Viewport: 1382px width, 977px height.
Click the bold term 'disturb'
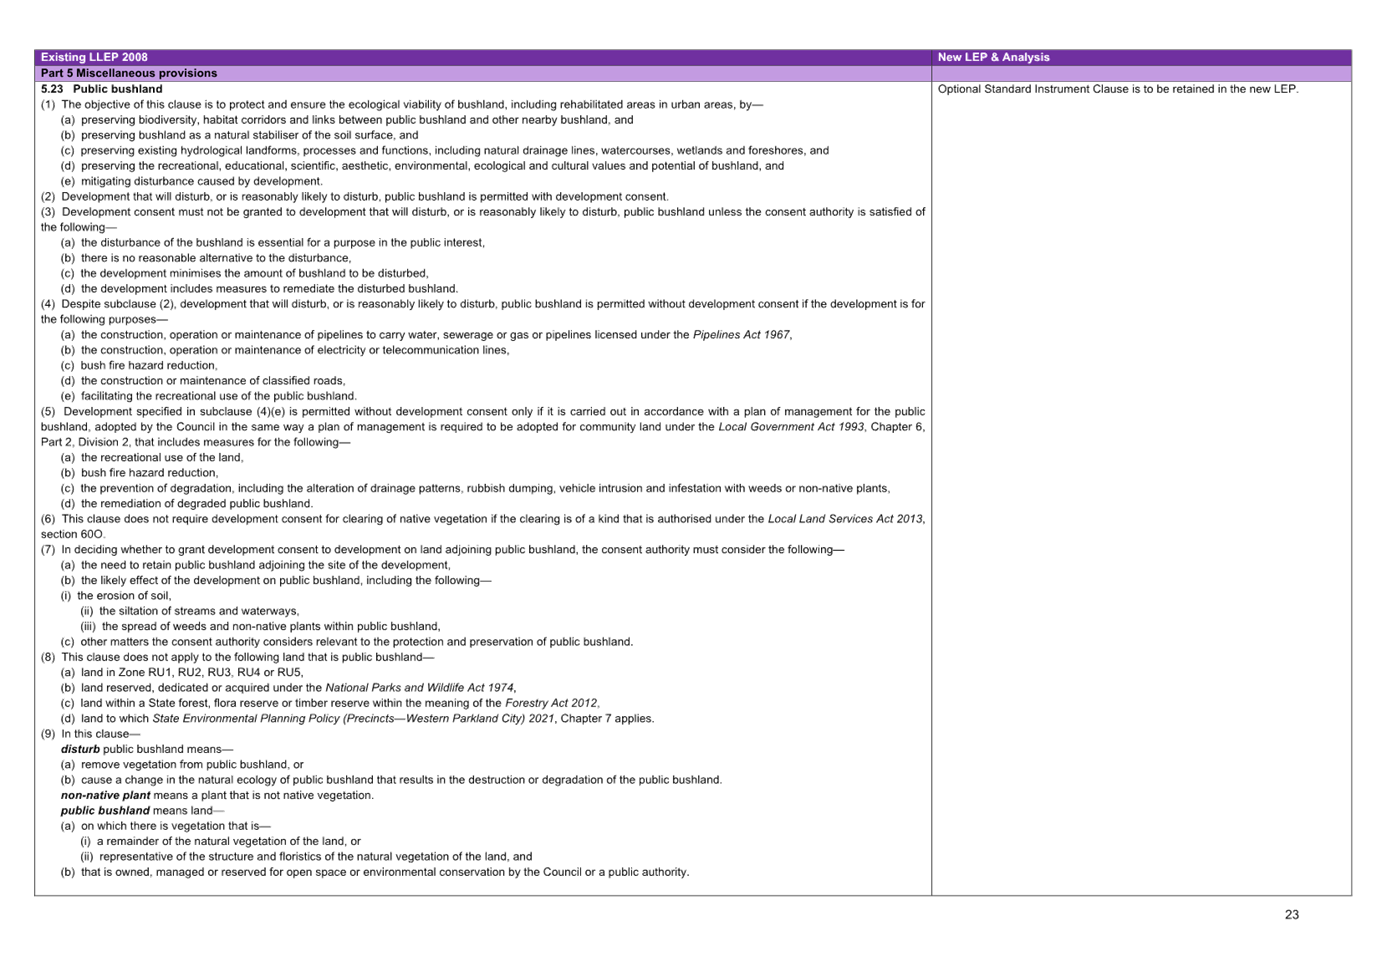(80, 749)
